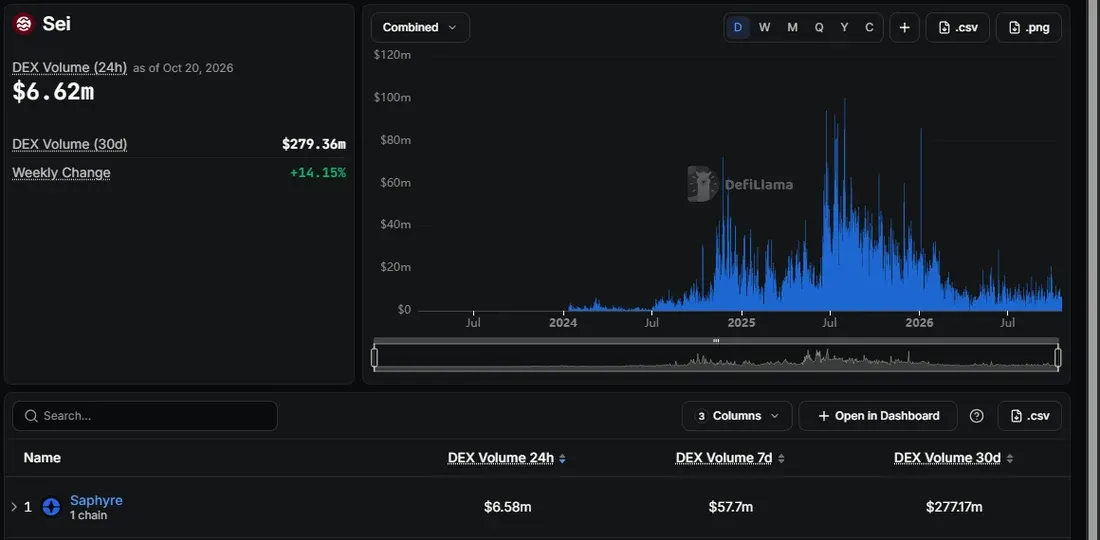Click the Sei chain logo icon
This screenshot has height=540, width=1100.
tap(24, 24)
